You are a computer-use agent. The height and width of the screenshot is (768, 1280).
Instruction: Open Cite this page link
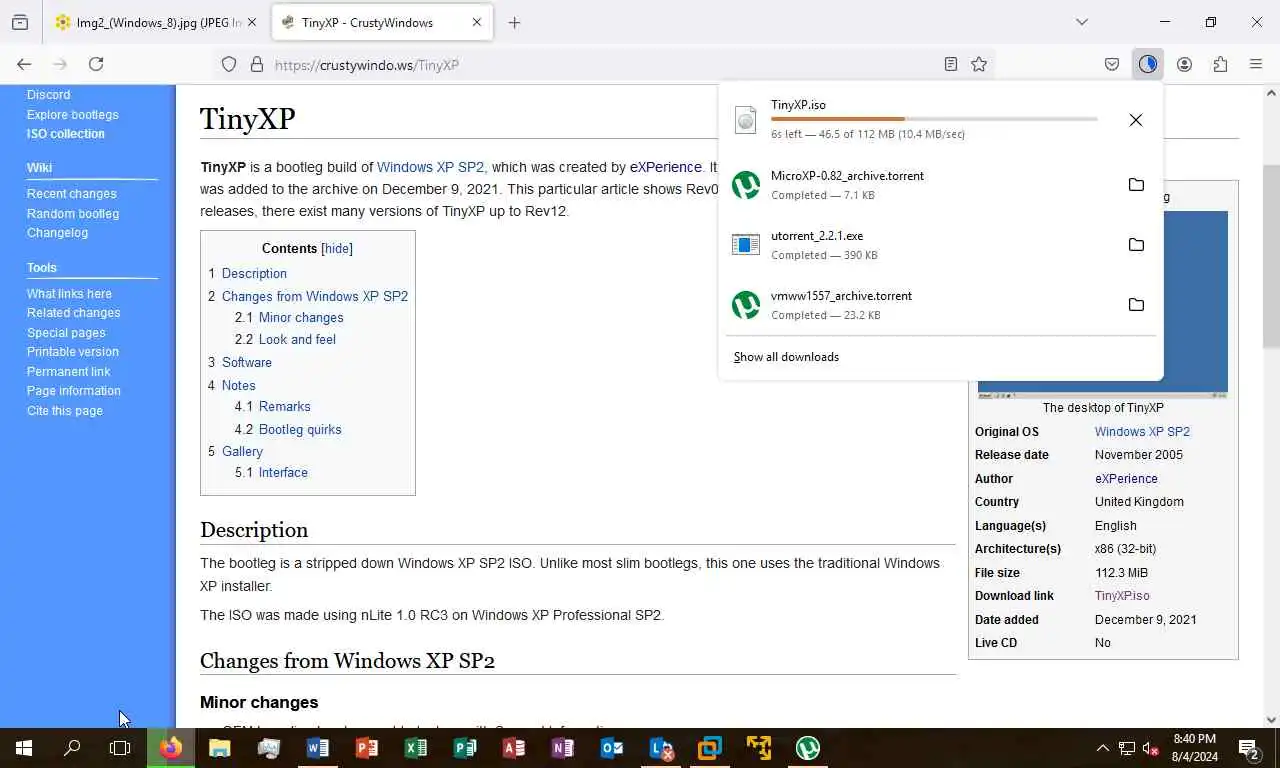point(64,411)
